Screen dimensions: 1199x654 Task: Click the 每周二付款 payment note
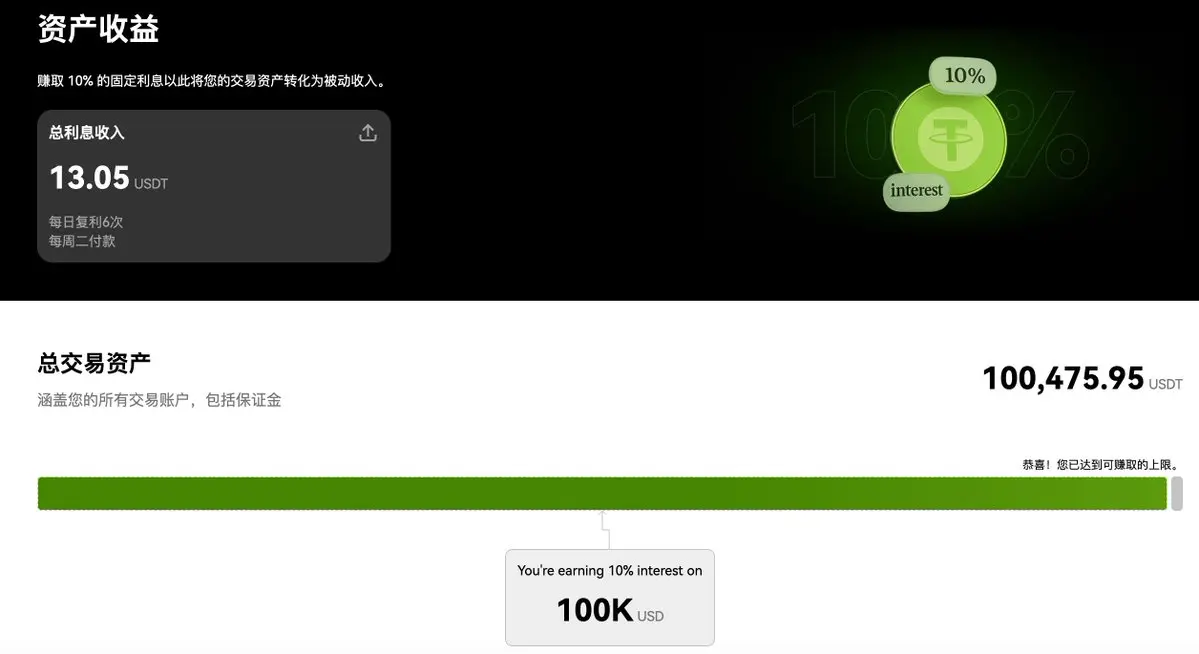pyautogui.click(x=82, y=241)
